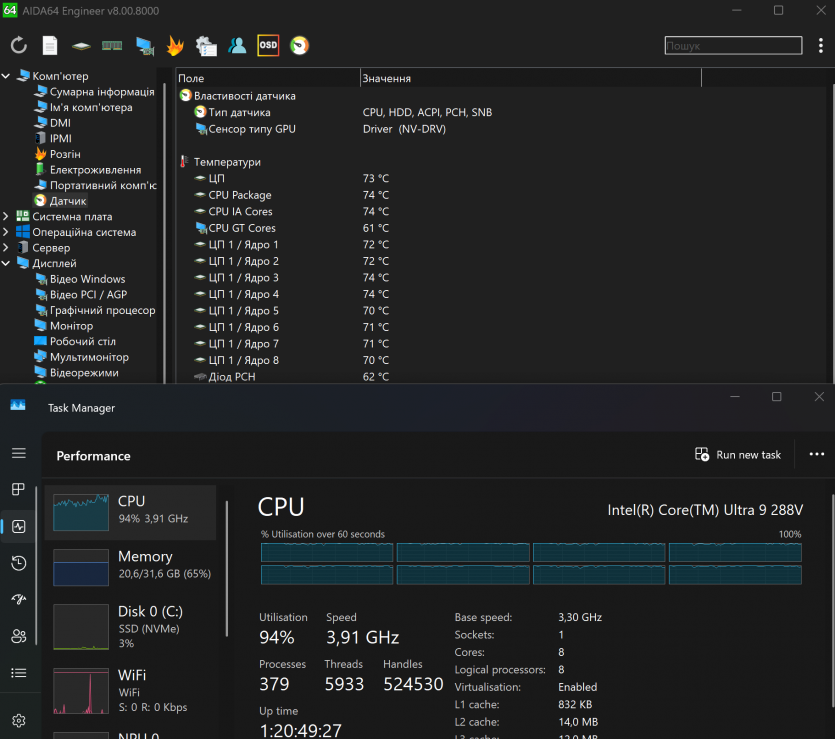Open Task Manager Settings gear

point(18,720)
